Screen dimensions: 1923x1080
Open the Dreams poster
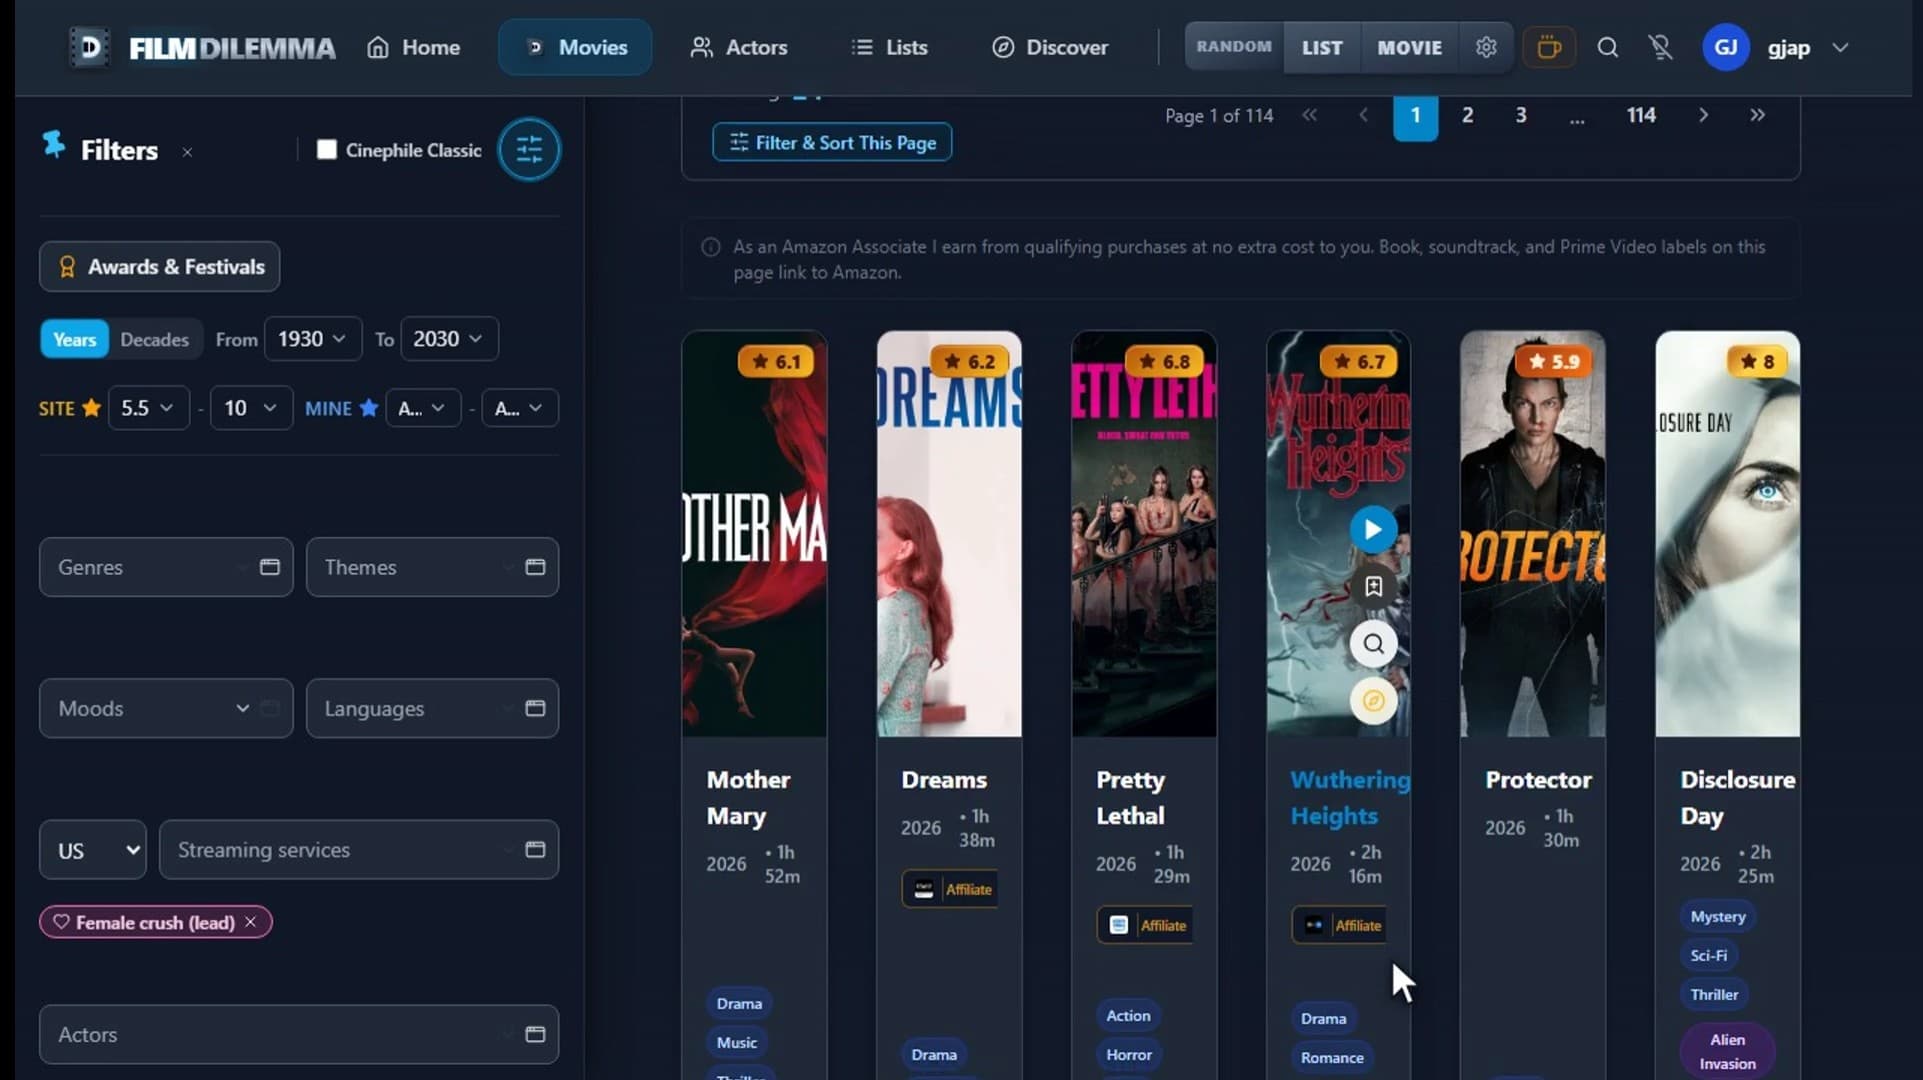click(x=950, y=534)
